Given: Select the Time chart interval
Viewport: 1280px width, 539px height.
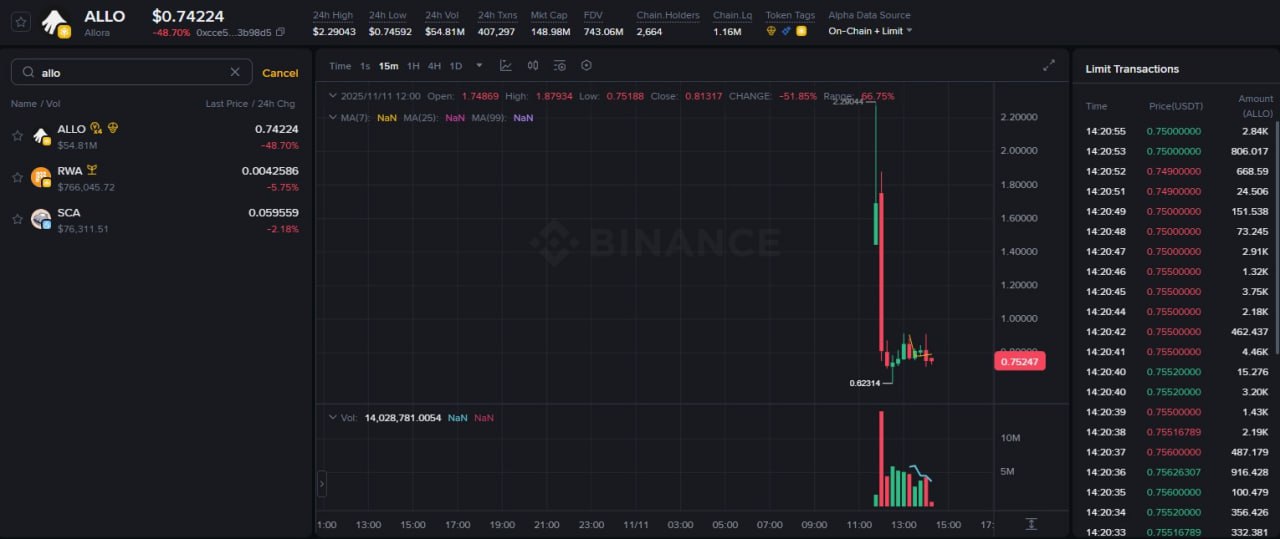Looking at the screenshot, I should point(340,66).
